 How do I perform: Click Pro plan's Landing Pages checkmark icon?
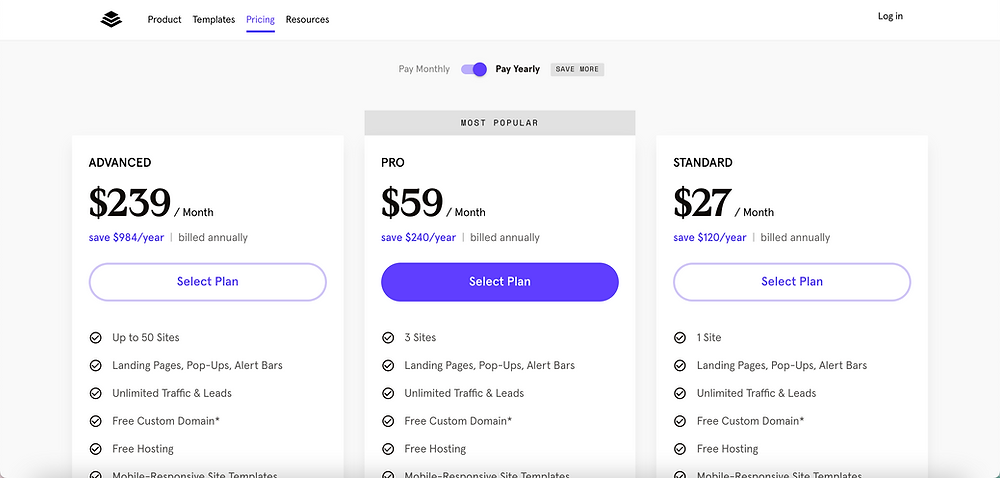pos(388,366)
